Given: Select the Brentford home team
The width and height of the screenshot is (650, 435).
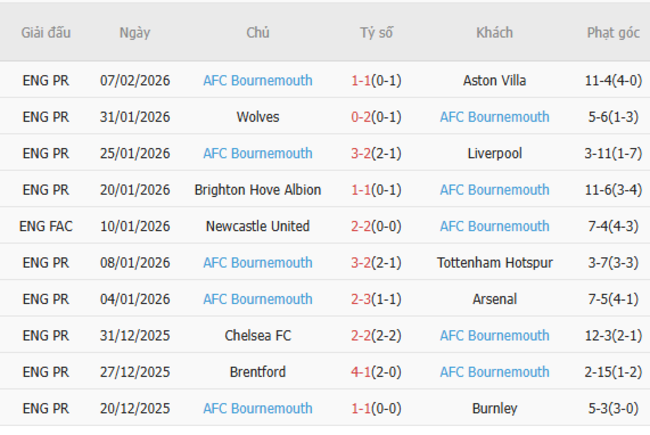Looking at the screenshot, I should point(258,372).
